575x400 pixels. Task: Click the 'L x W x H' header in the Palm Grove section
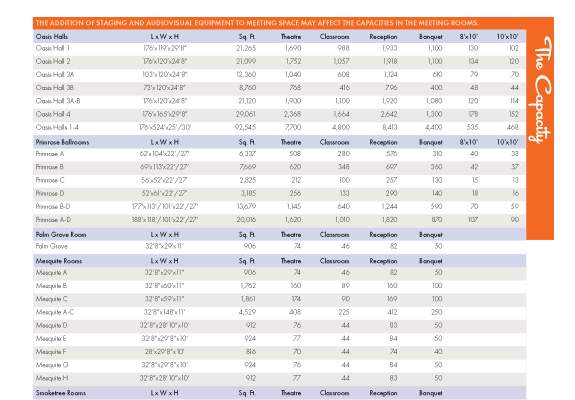pos(164,235)
